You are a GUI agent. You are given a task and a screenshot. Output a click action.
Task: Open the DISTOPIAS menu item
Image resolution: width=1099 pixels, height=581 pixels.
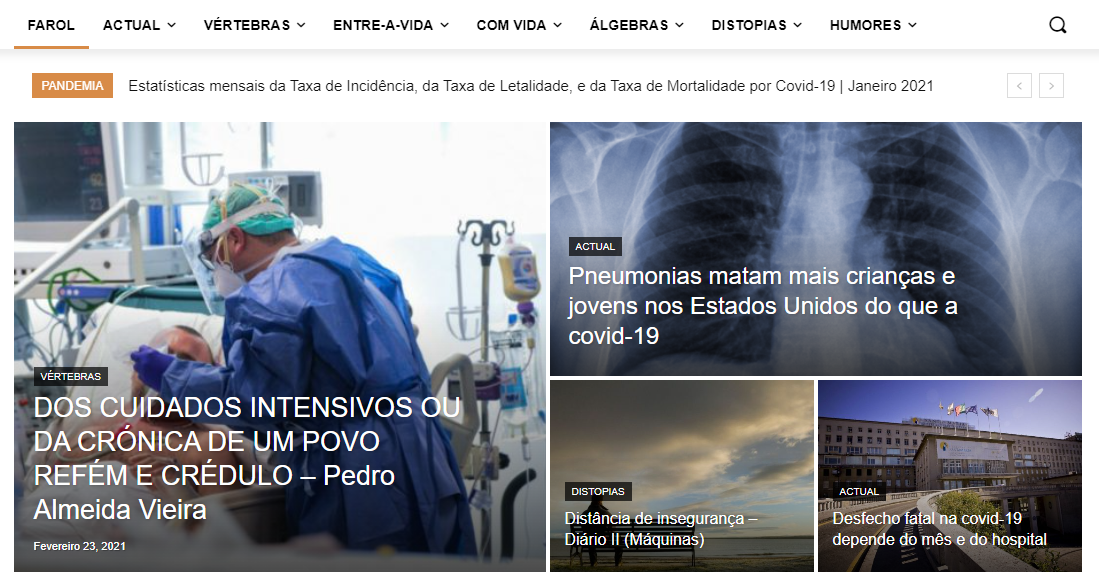click(x=756, y=25)
